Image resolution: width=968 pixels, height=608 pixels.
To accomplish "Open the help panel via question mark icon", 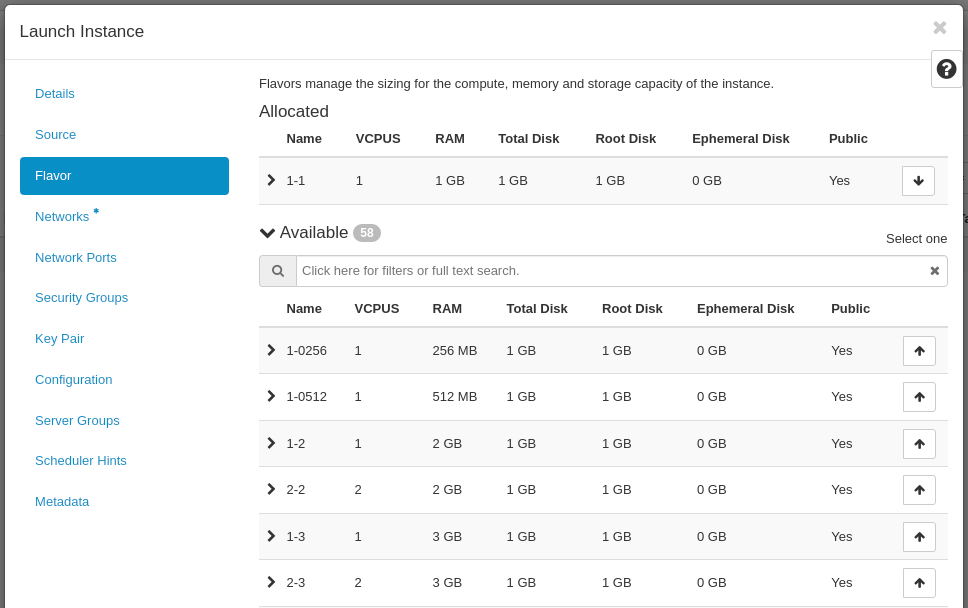I will click(946, 68).
